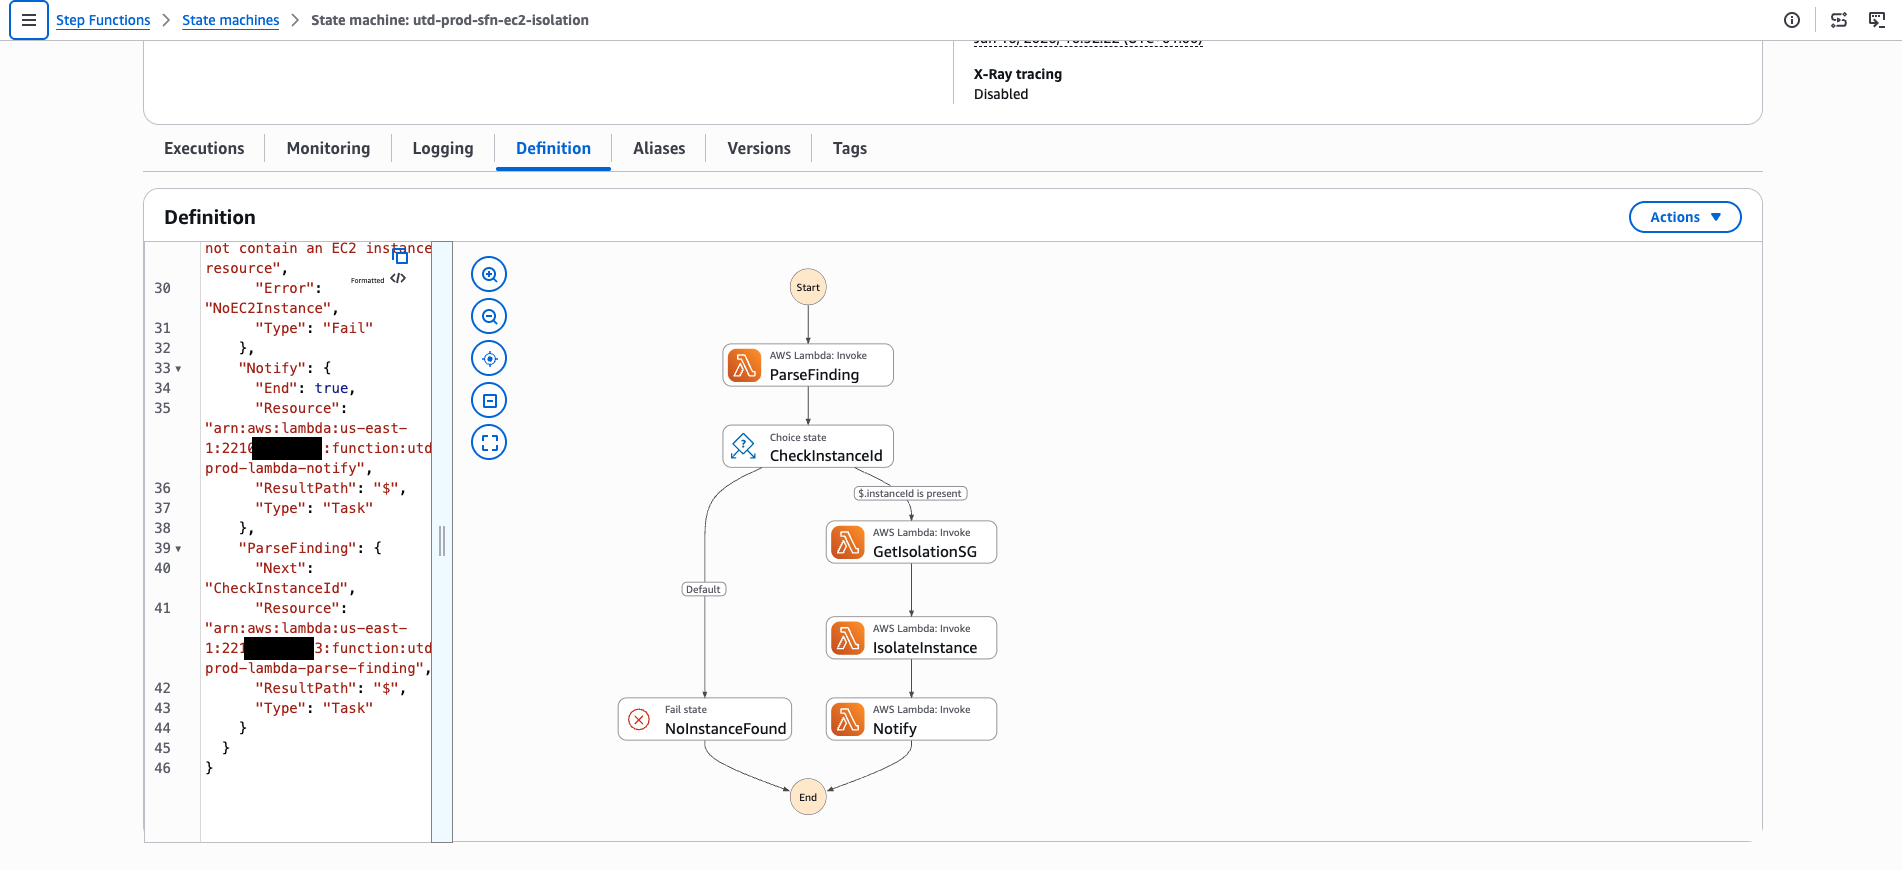Screen dimensions: 1902x870
Task: Open the Actions dropdown menu
Action: point(1685,217)
